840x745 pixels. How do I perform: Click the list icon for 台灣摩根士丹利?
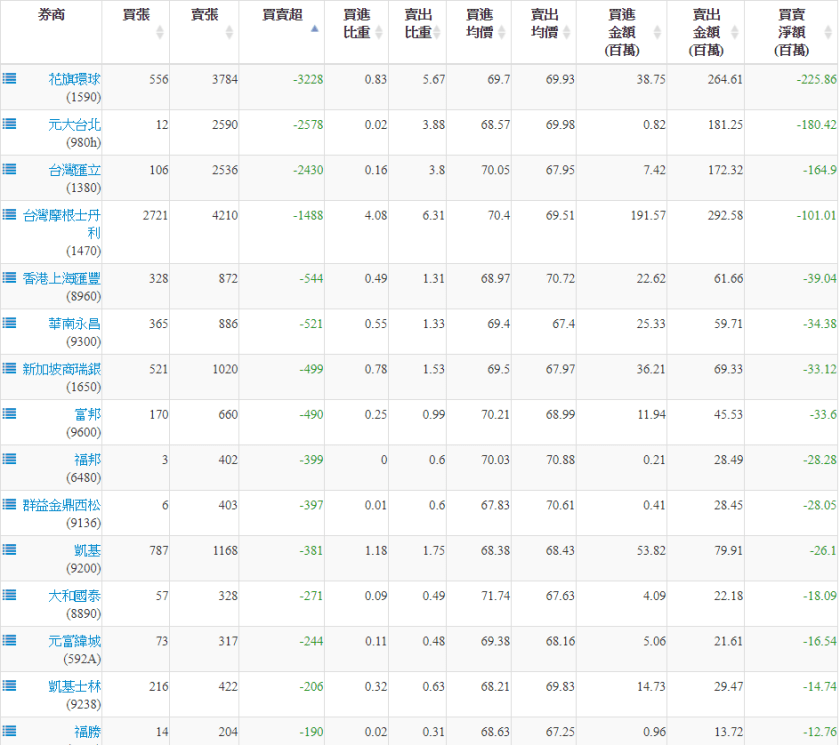coord(9,214)
